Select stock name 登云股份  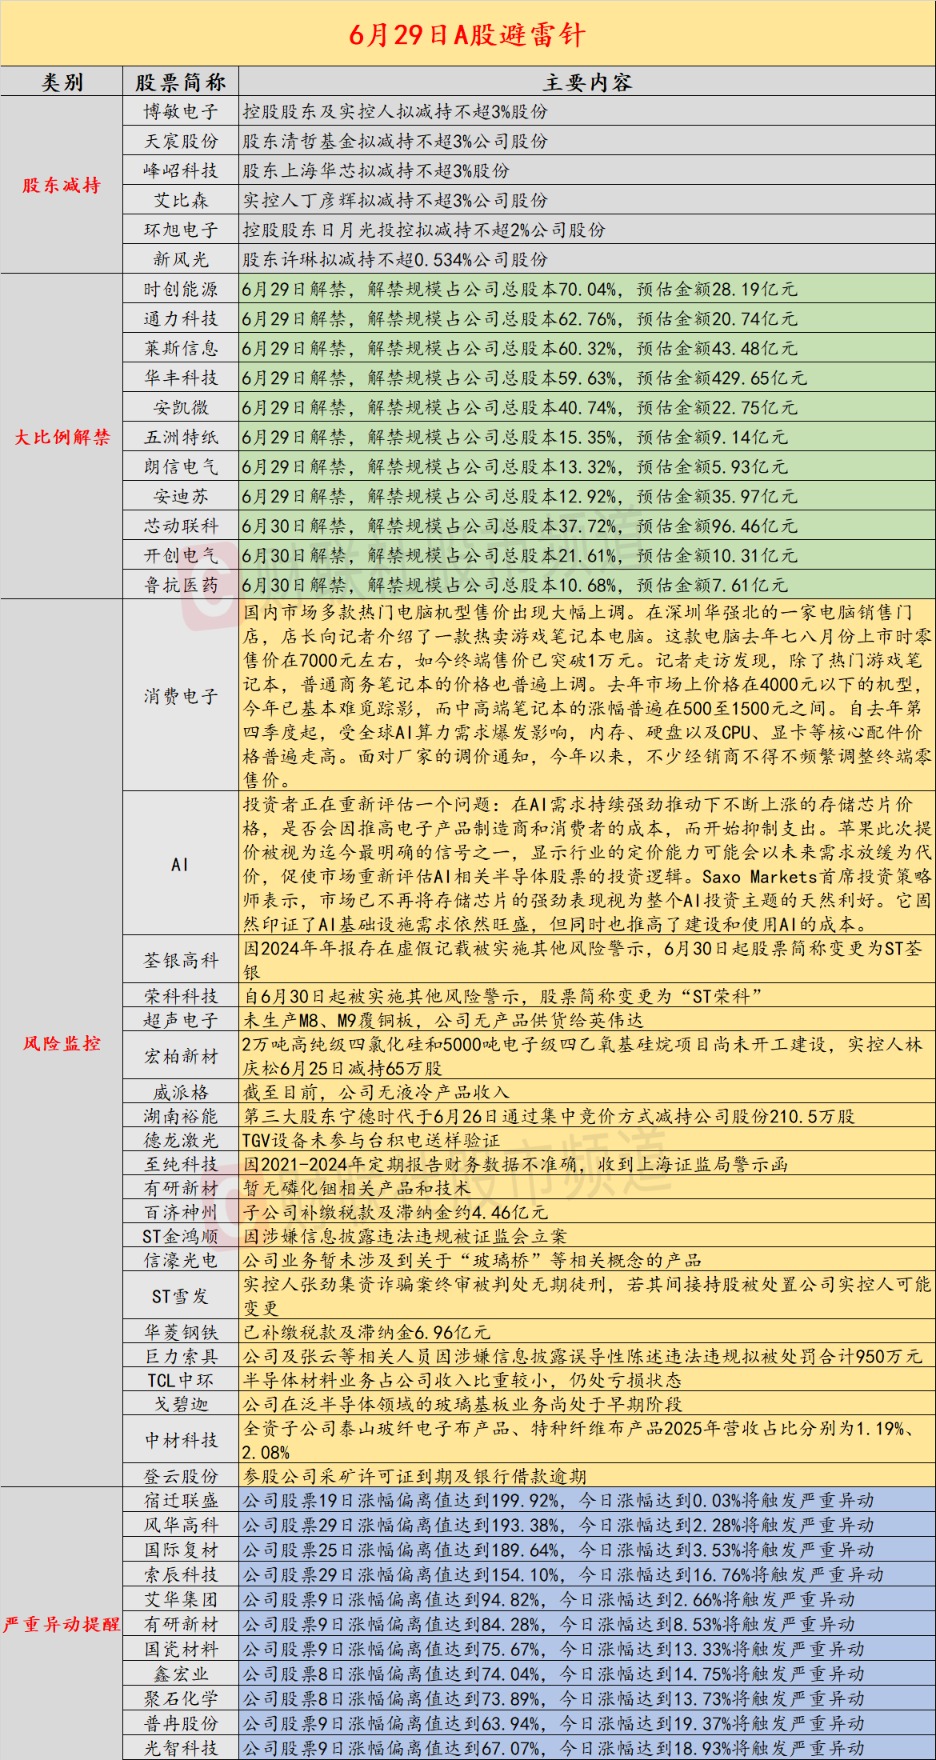tap(181, 1476)
